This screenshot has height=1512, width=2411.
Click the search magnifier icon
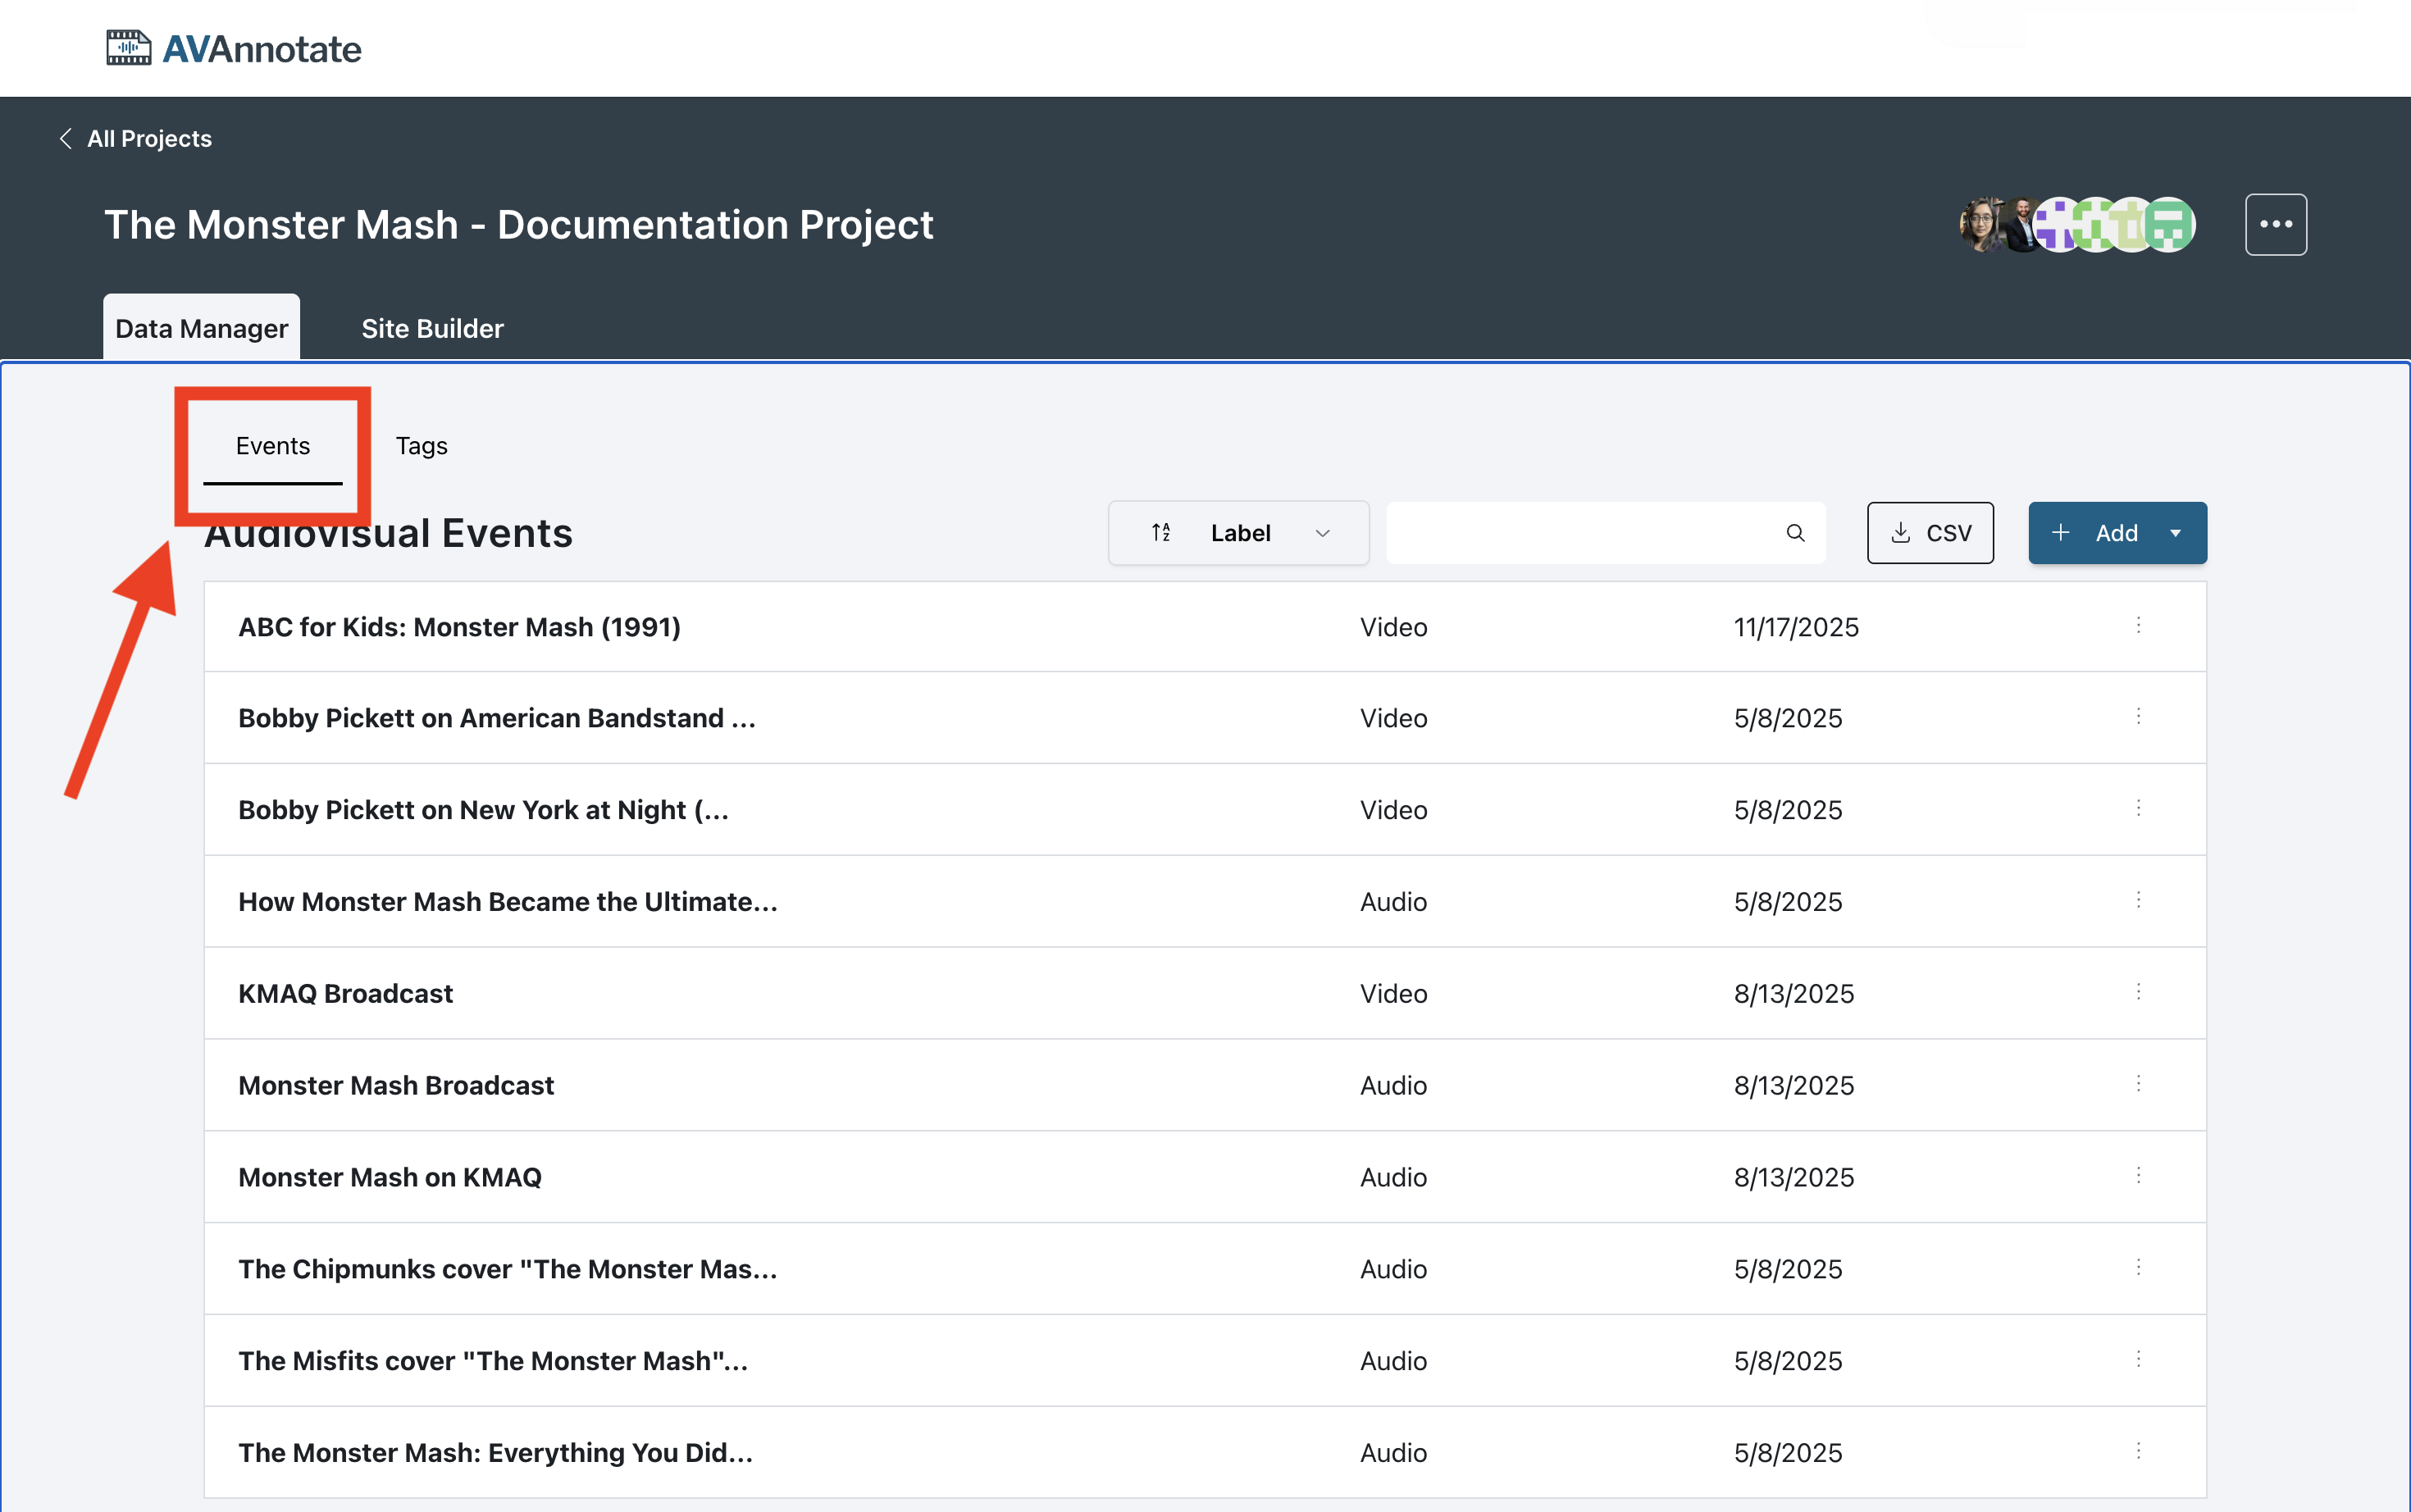click(1795, 533)
